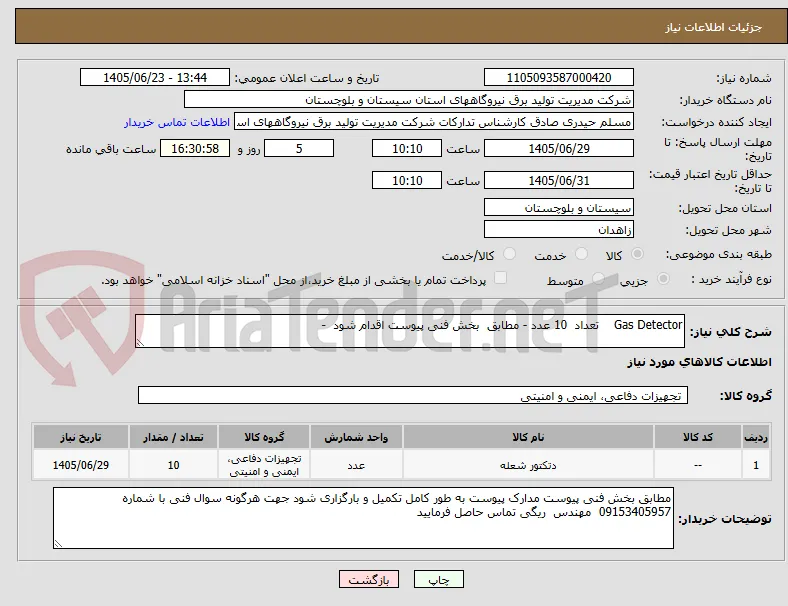
Task: Click the announcement date field 1405/06/23 - 13:44
Action: pyautogui.click(x=155, y=77)
